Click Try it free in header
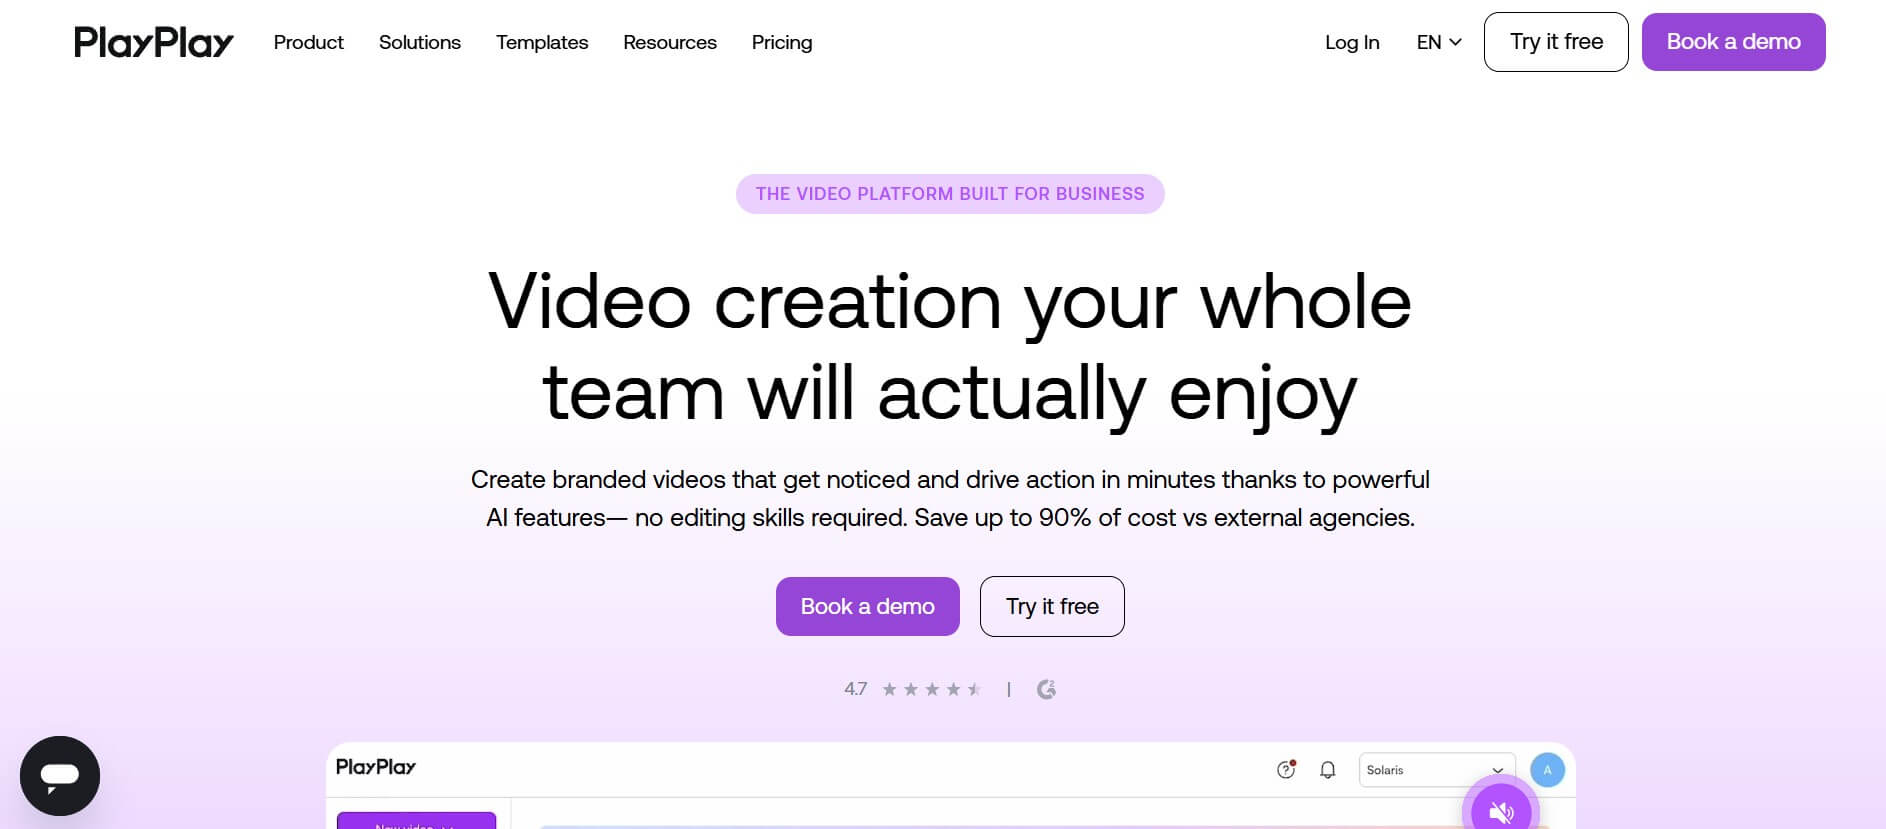Screen dimensions: 1886x829 point(1556,42)
